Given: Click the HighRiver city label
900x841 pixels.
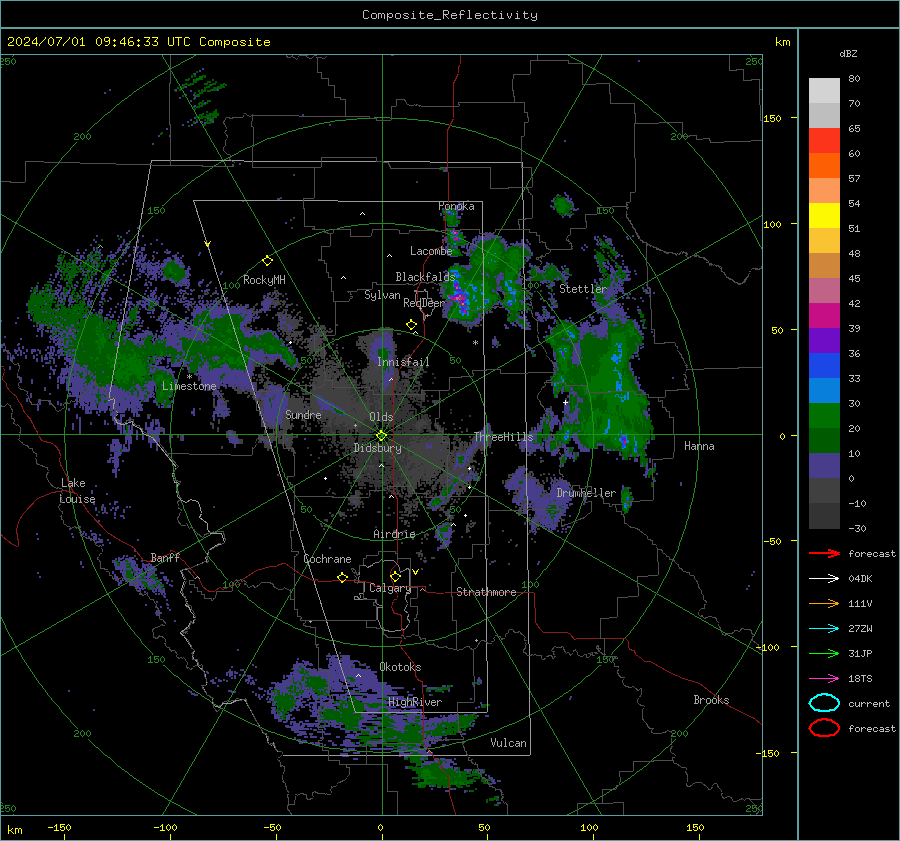Looking at the screenshot, I should [415, 702].
